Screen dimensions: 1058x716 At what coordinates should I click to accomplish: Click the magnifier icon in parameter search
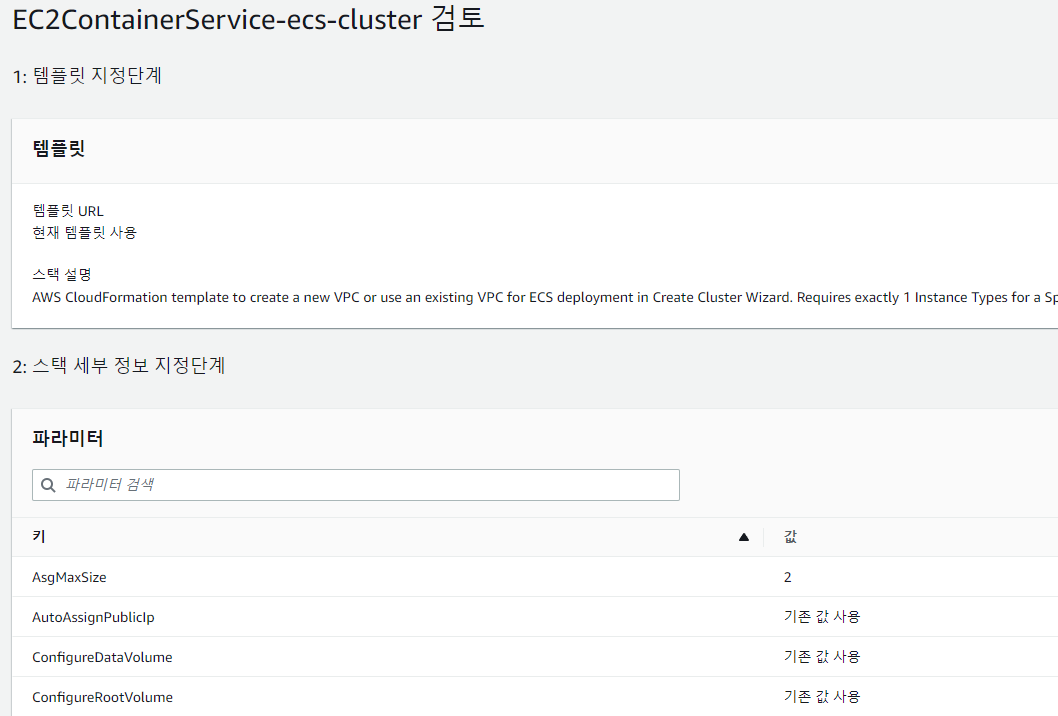48,485
